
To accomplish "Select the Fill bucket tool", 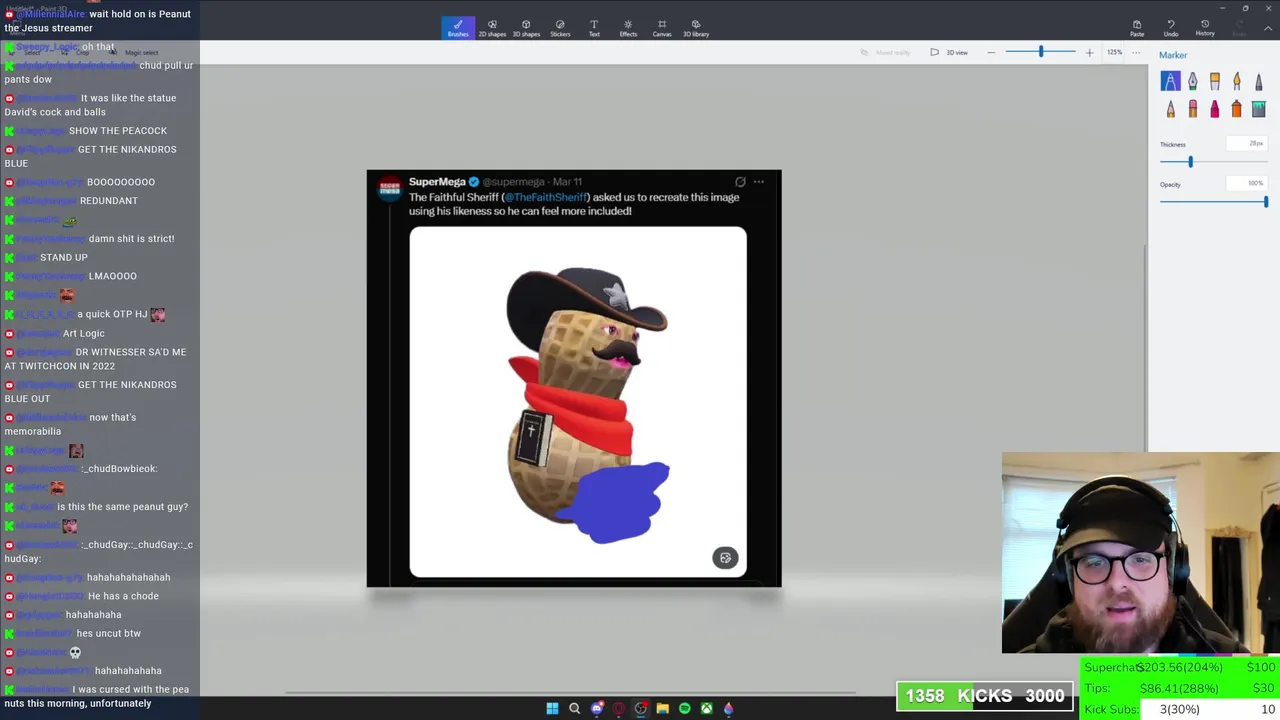I will click(1259, 109).
